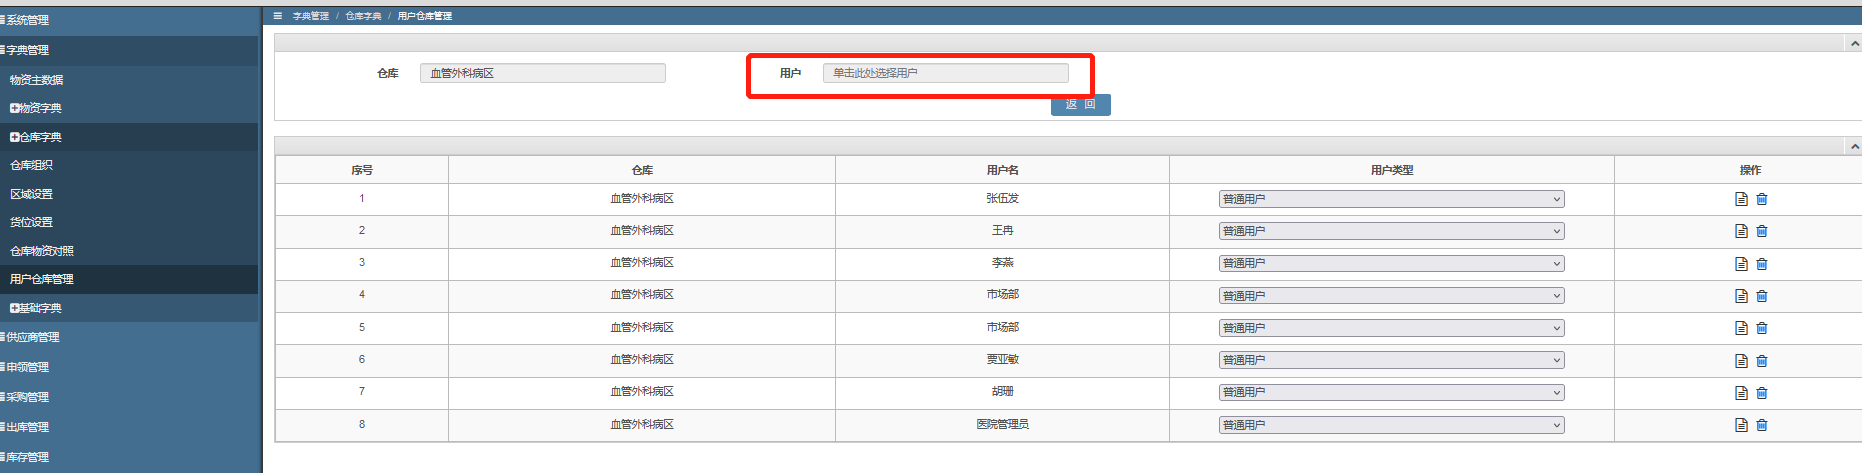
Task: Click the trash icon in 胡珊's row
Action: pos(1762,393)
